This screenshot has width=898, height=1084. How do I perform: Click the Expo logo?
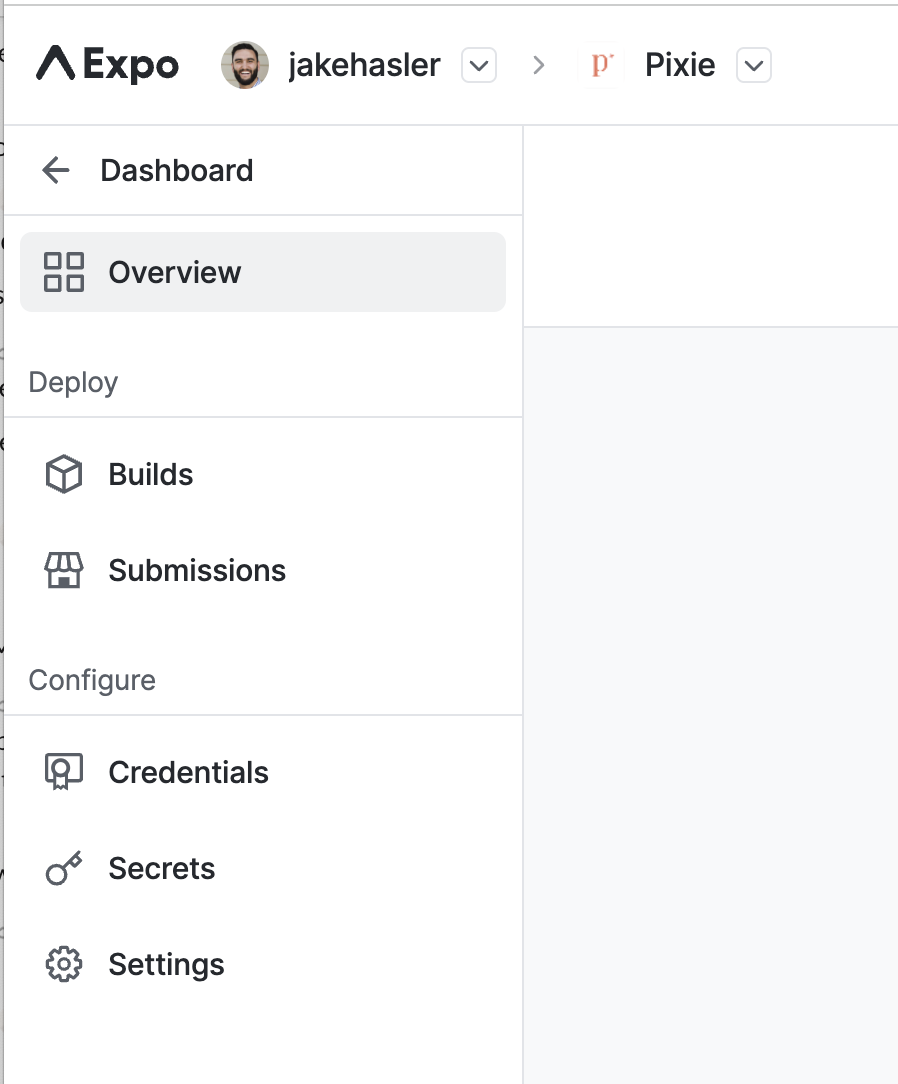point(107,65)
